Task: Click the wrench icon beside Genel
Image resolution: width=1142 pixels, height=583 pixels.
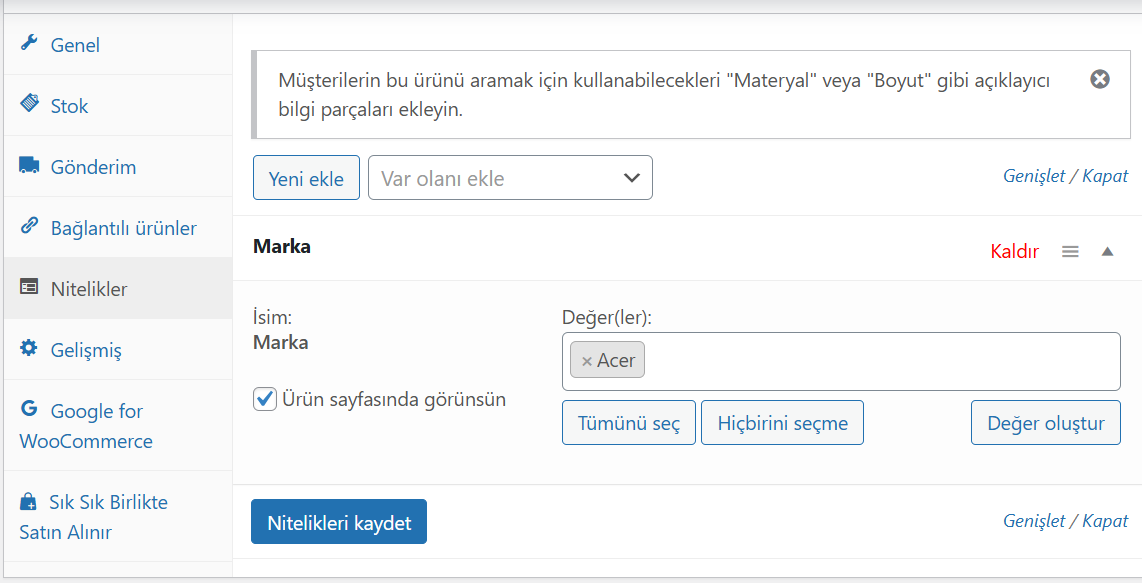Action: coord(28,43)
